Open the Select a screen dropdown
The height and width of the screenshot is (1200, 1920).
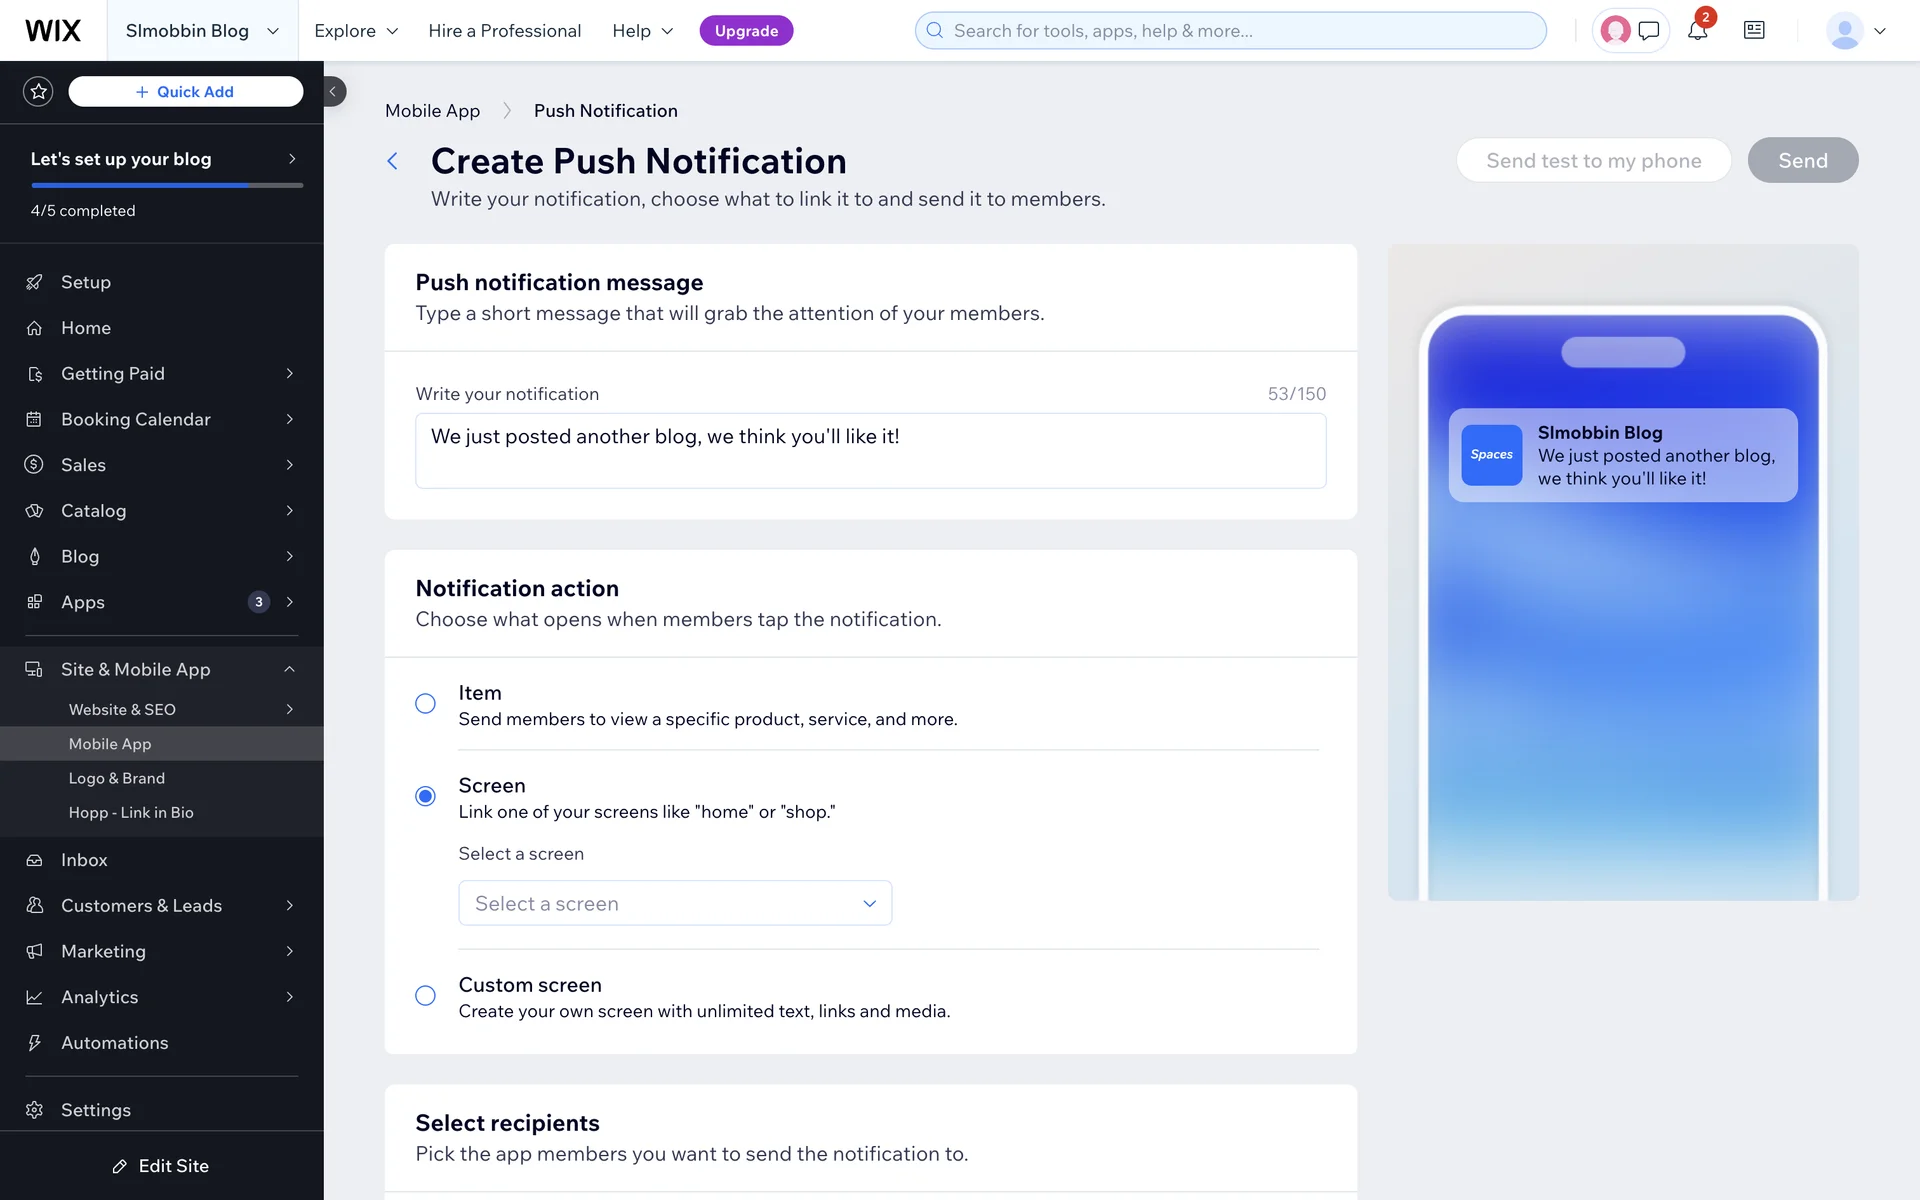click(x=675, y=903)
